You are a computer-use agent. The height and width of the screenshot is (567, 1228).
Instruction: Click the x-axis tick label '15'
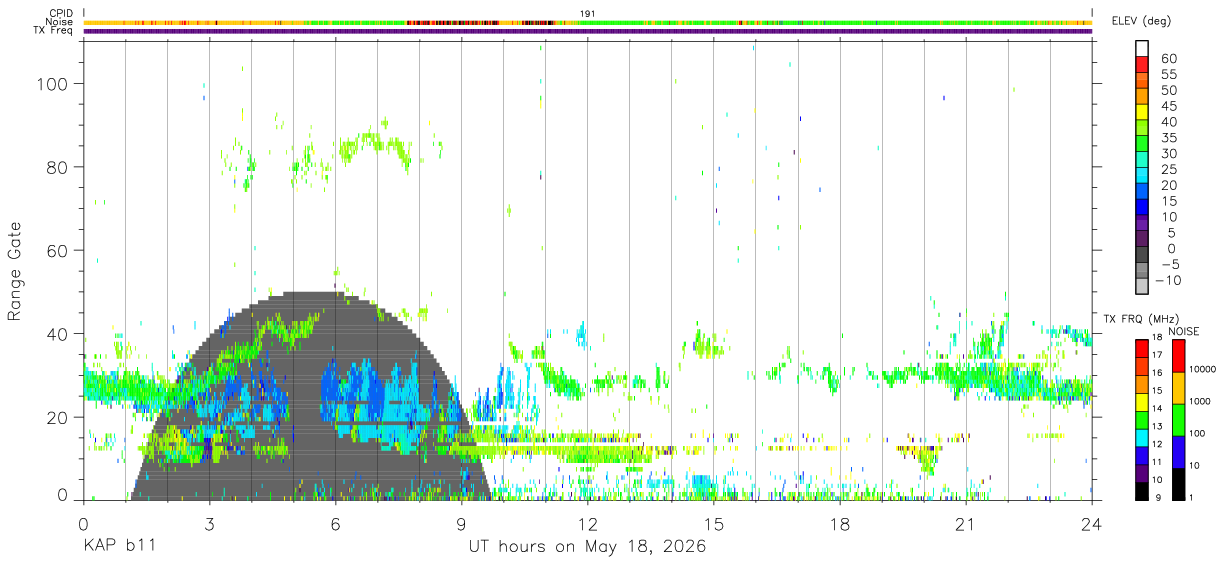713,524
